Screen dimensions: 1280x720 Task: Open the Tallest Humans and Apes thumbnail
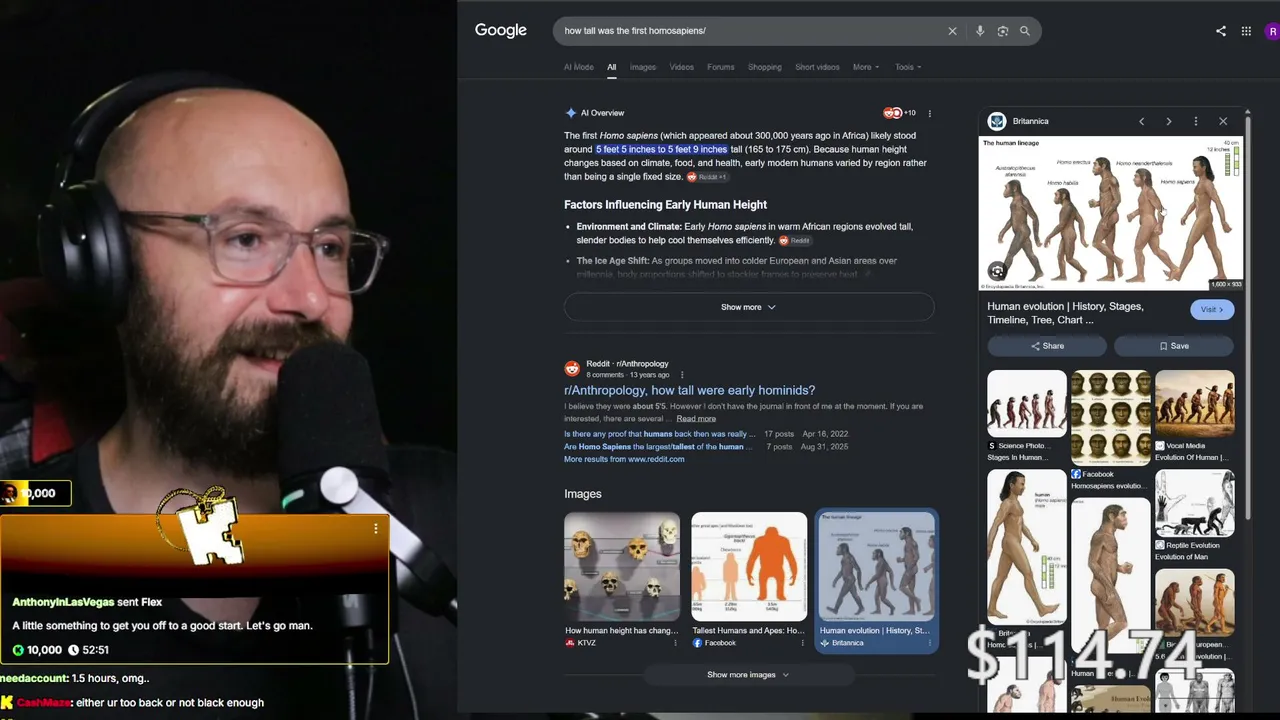coord(749,567)
